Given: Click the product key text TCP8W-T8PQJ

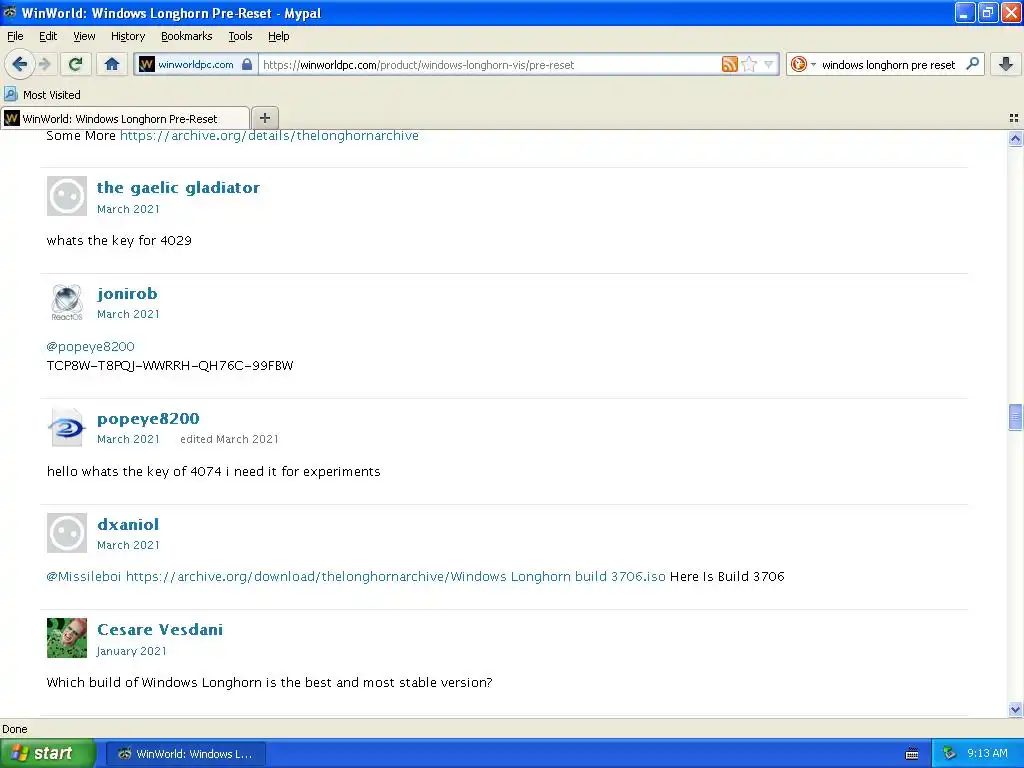Looking at the screenshot, I should pyautogui.click(x=170, y=365).
